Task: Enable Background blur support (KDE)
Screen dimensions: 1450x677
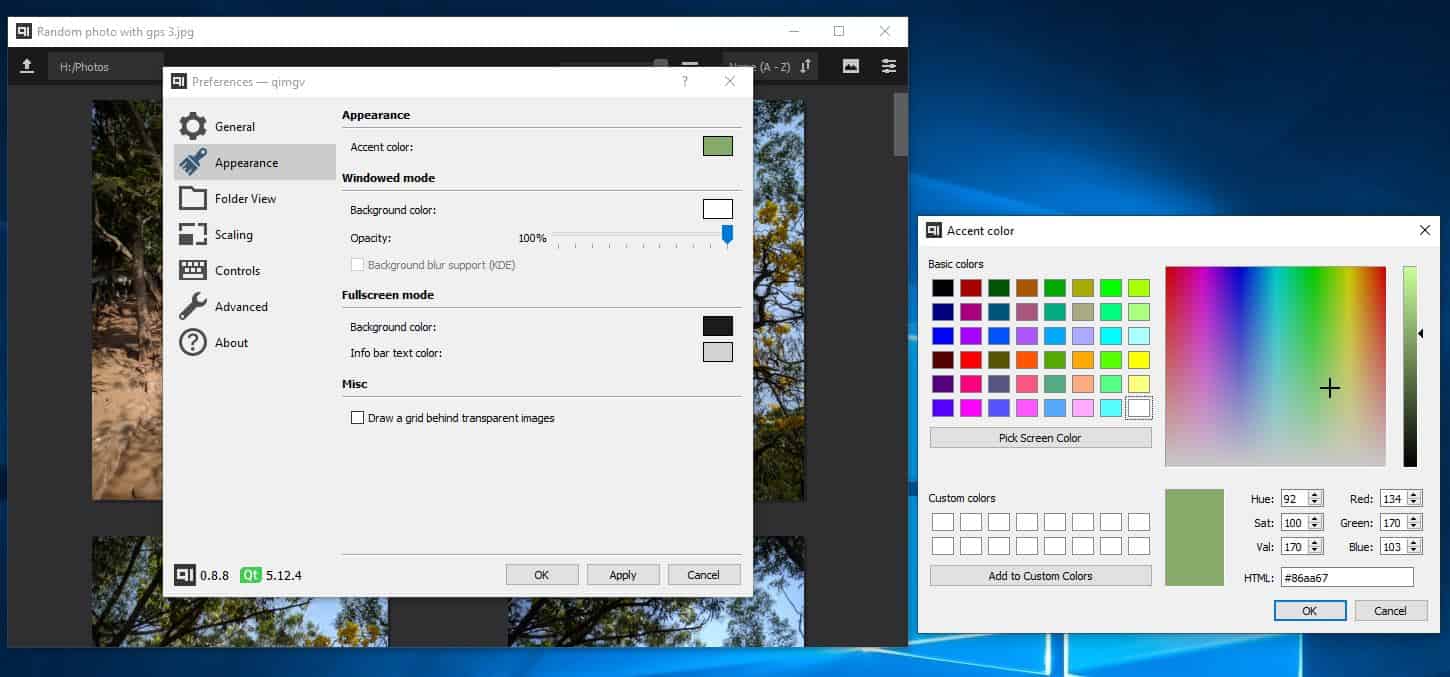Action: tap(357, 265)
